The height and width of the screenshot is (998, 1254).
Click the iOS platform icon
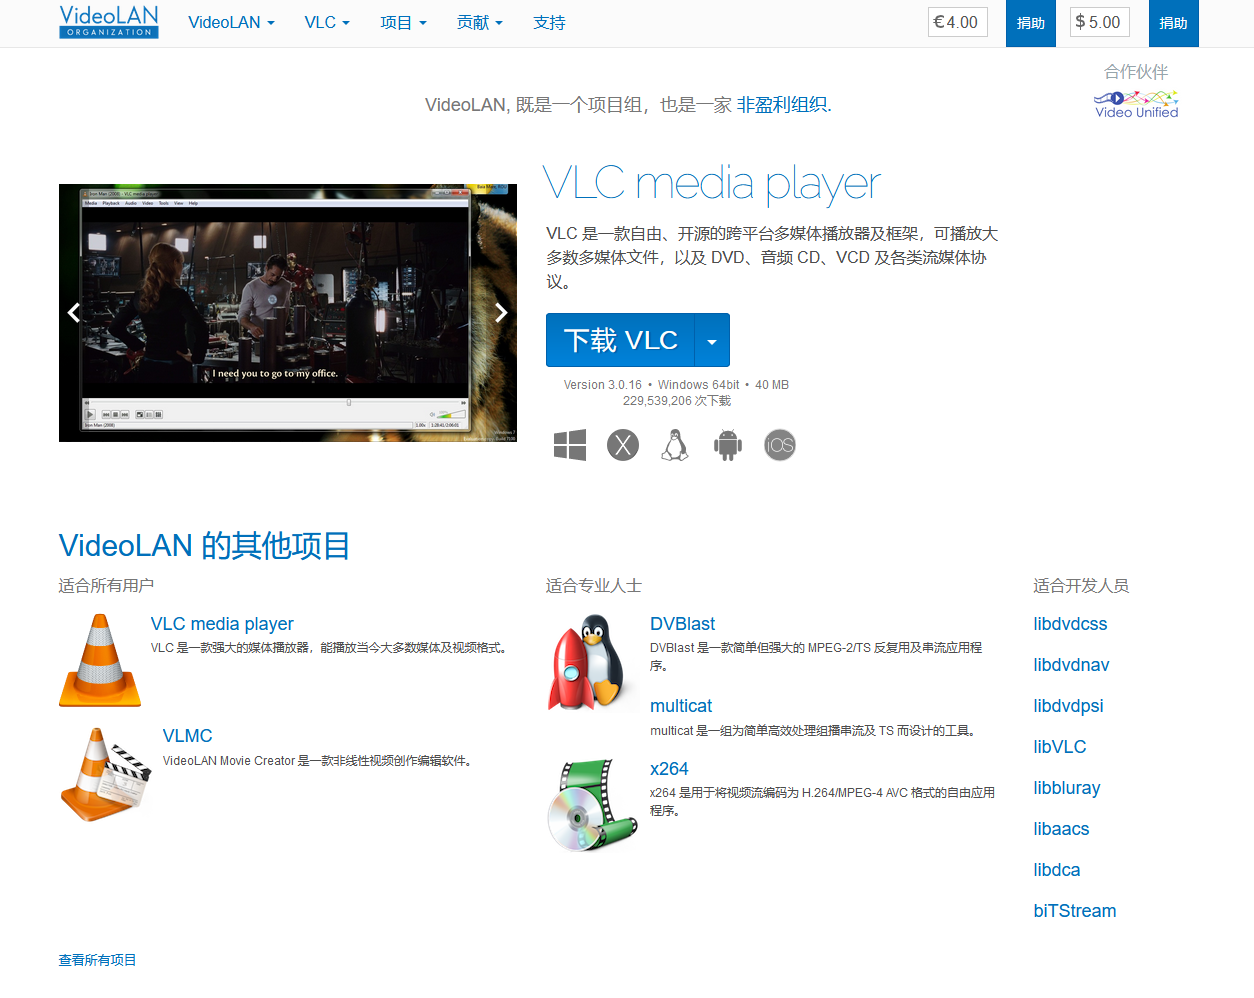780,445
